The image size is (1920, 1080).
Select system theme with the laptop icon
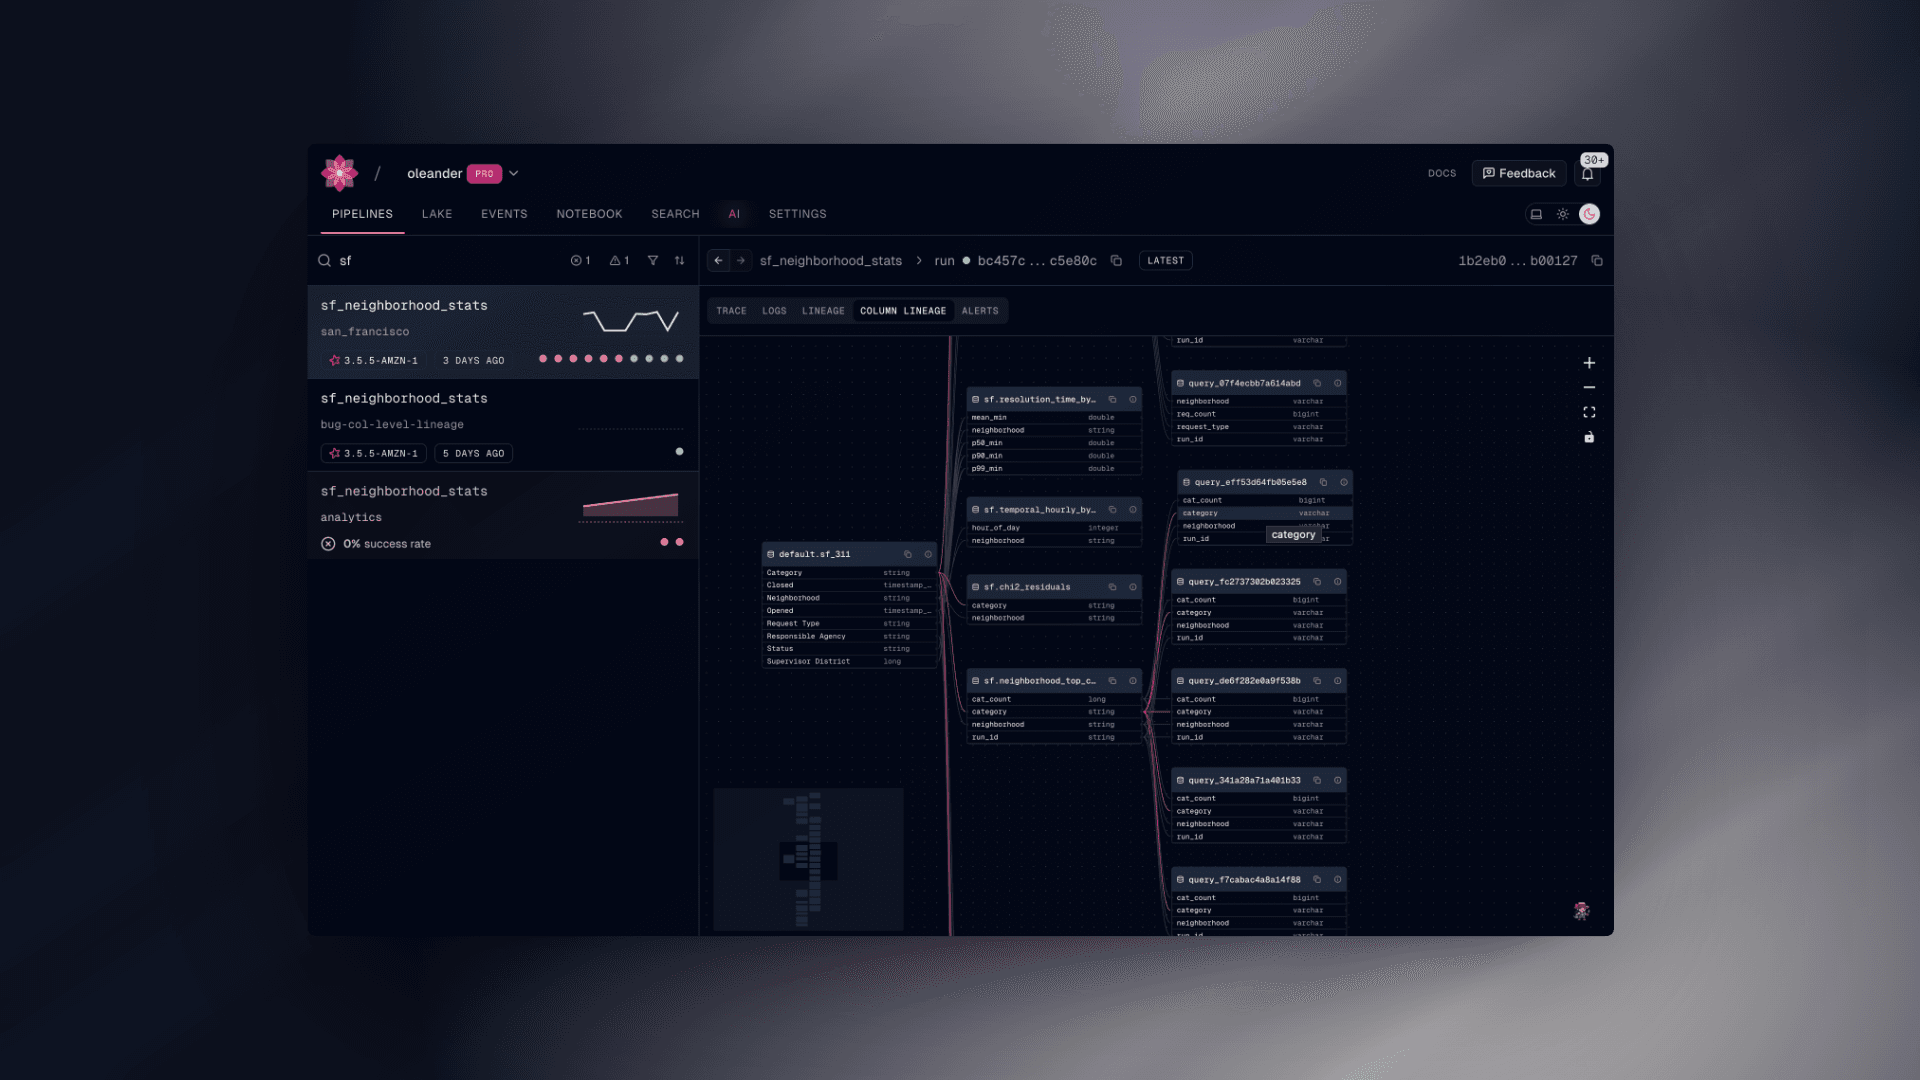(x=1537, y=213)
